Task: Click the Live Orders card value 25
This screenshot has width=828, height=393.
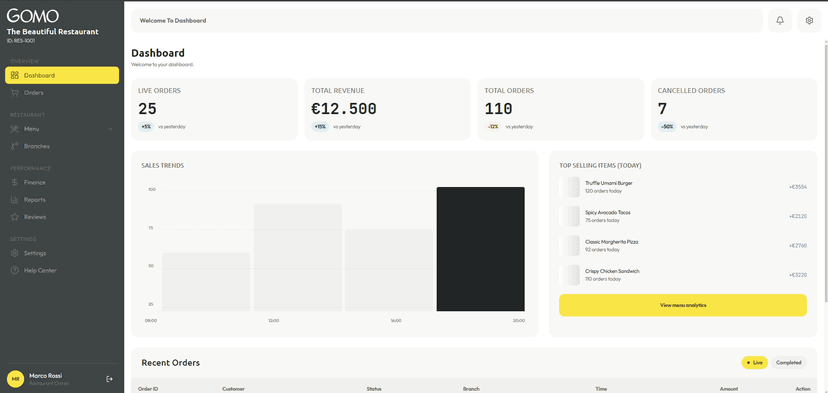Action: click(x=147, y=109)
